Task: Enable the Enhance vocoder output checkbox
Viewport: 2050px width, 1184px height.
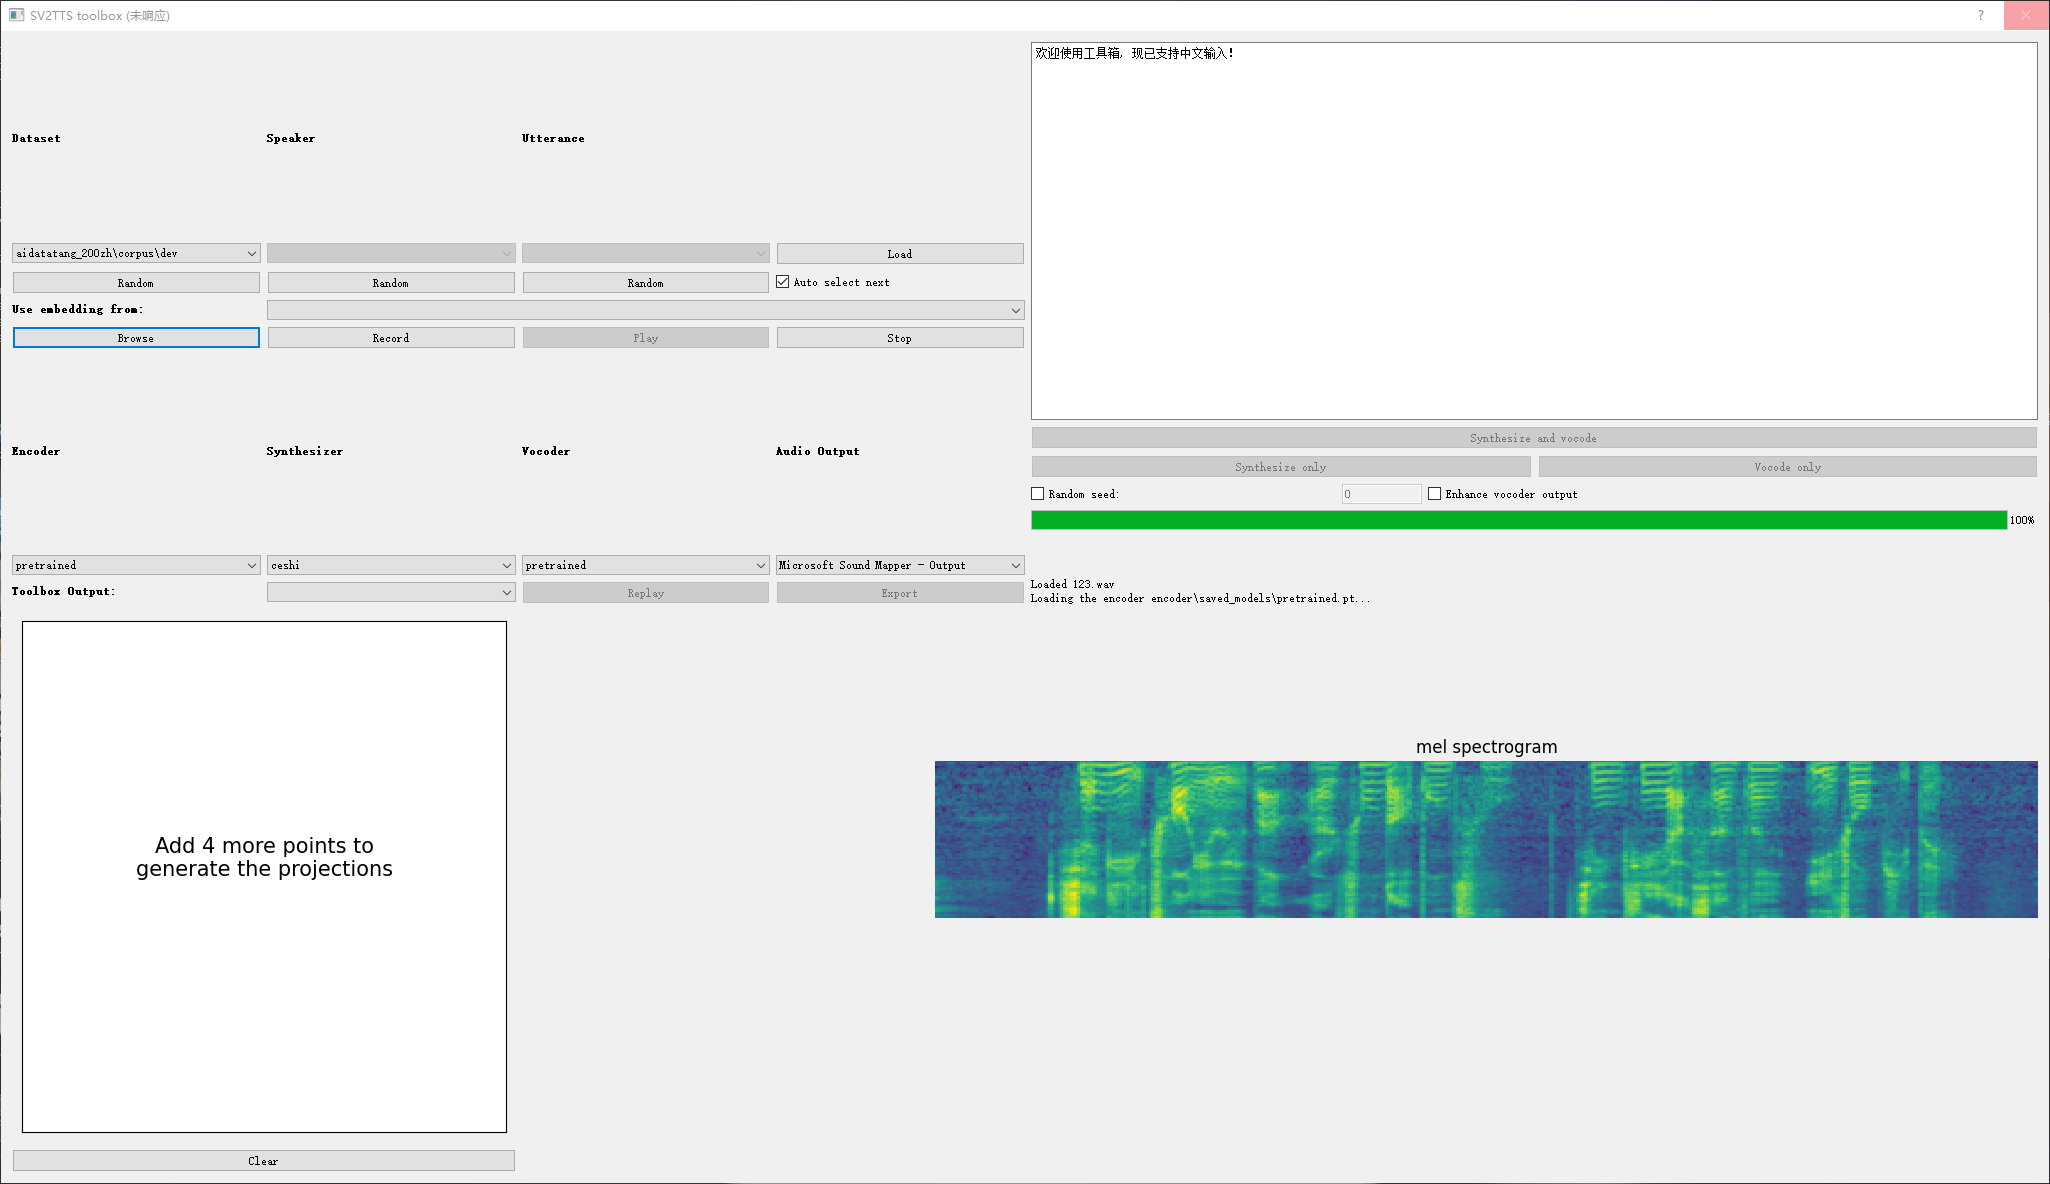Action: point(1435,493)
